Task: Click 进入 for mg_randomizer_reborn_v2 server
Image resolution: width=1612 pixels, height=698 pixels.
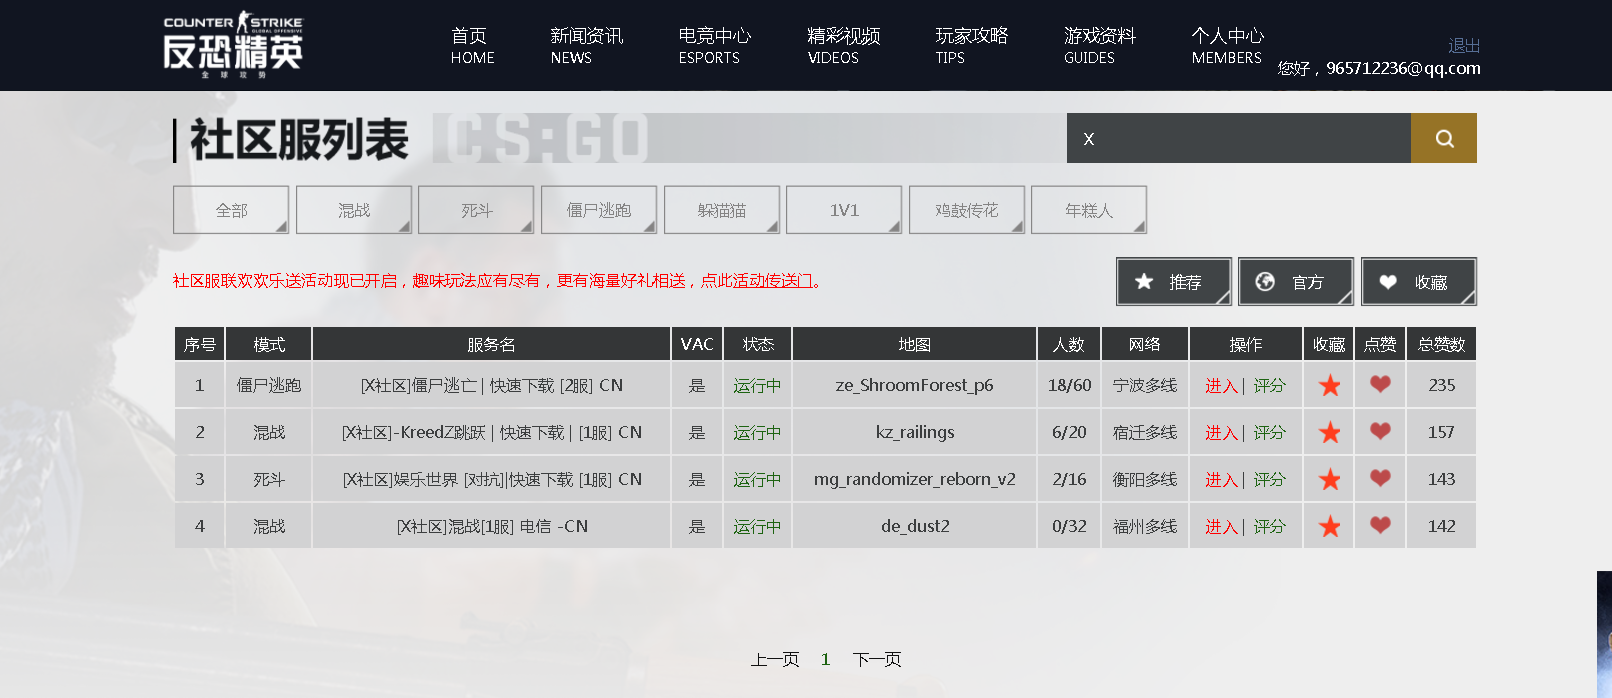Action: (x=1221, y=480)
